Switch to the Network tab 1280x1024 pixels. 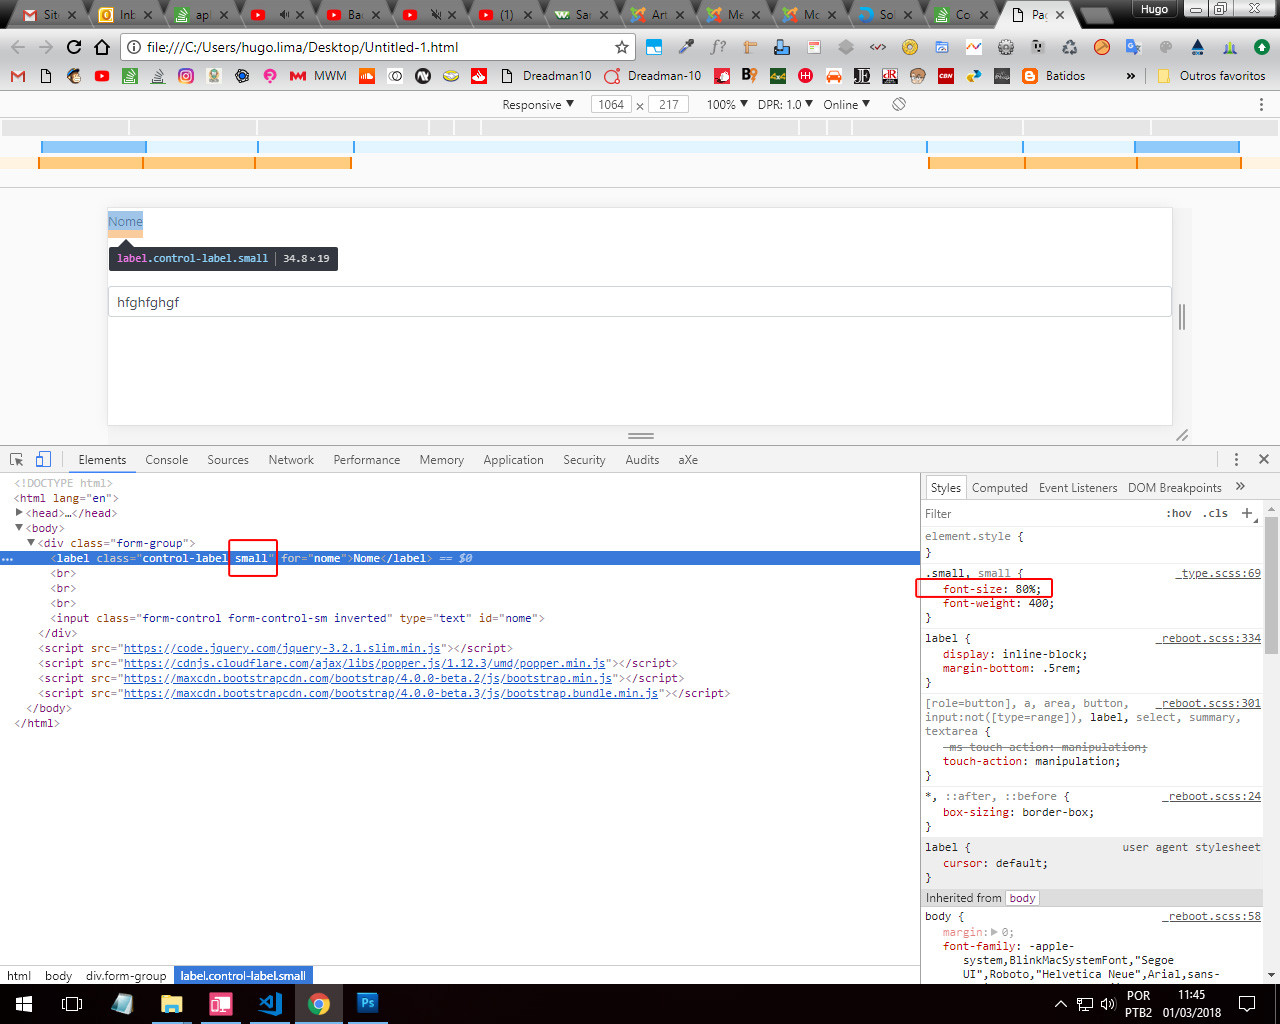click(x=291, y=460)
